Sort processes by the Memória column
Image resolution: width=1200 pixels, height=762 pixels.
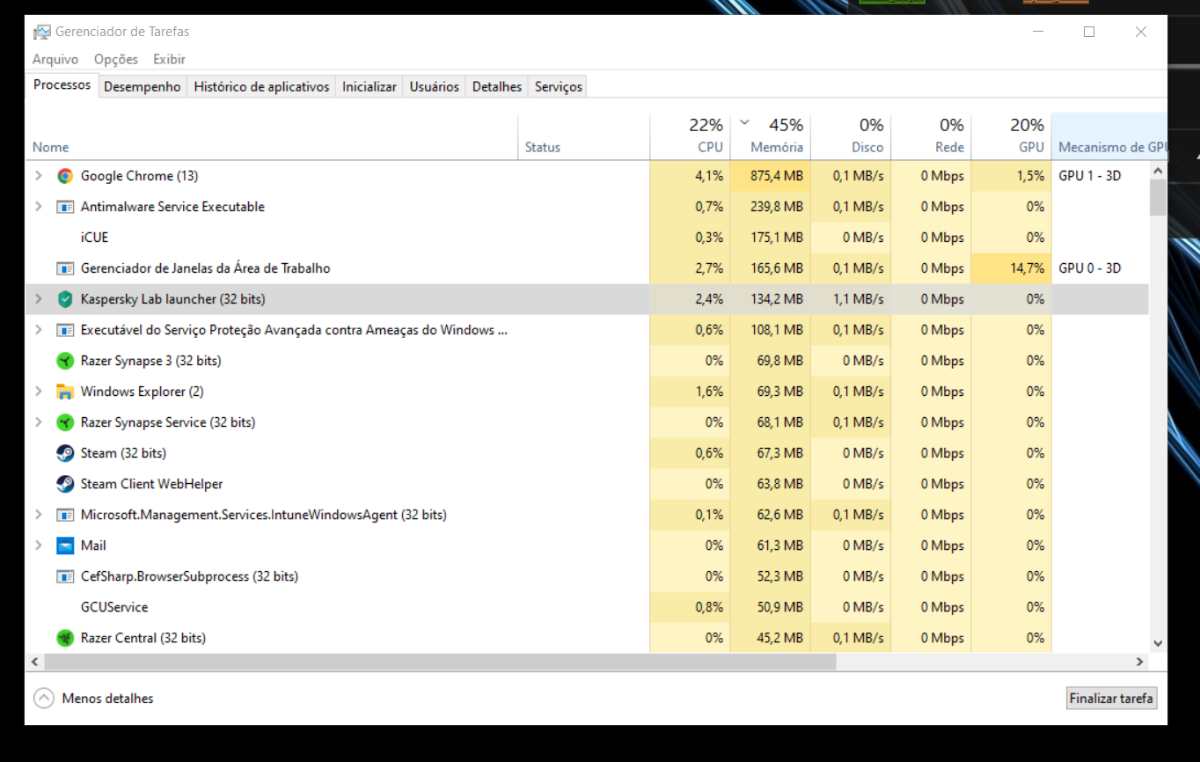(777, 147)
